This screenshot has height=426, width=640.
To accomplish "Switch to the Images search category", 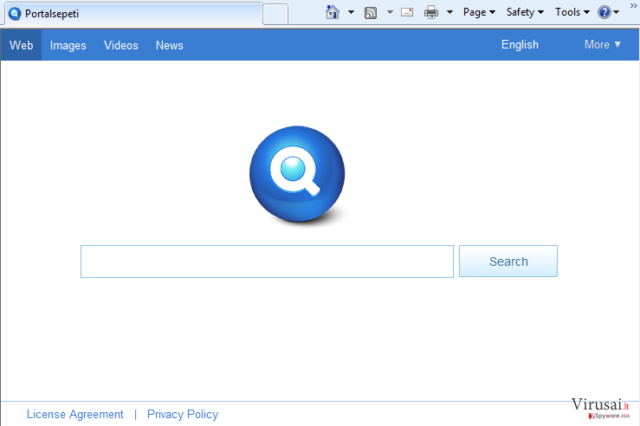I will (x=68, y=45).
